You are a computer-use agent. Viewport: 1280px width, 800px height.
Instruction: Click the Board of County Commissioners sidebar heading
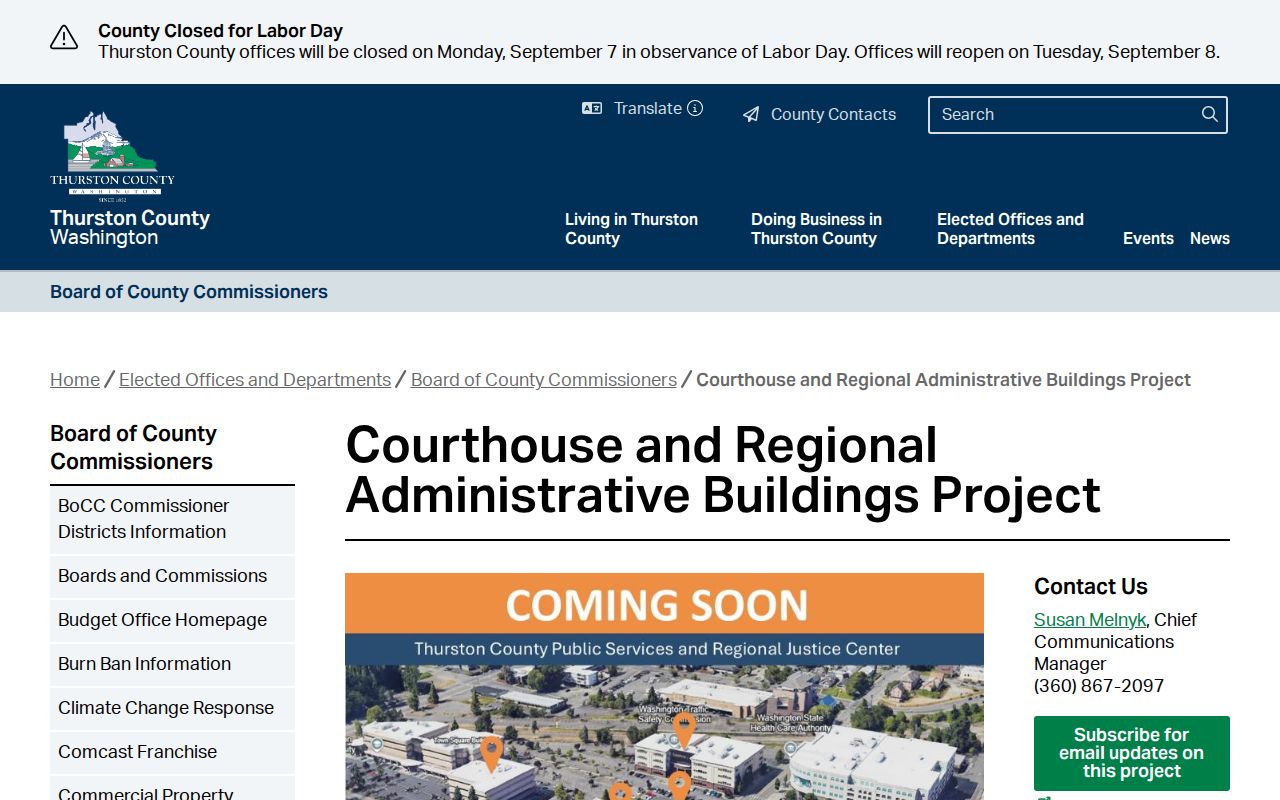pos(133,447)
